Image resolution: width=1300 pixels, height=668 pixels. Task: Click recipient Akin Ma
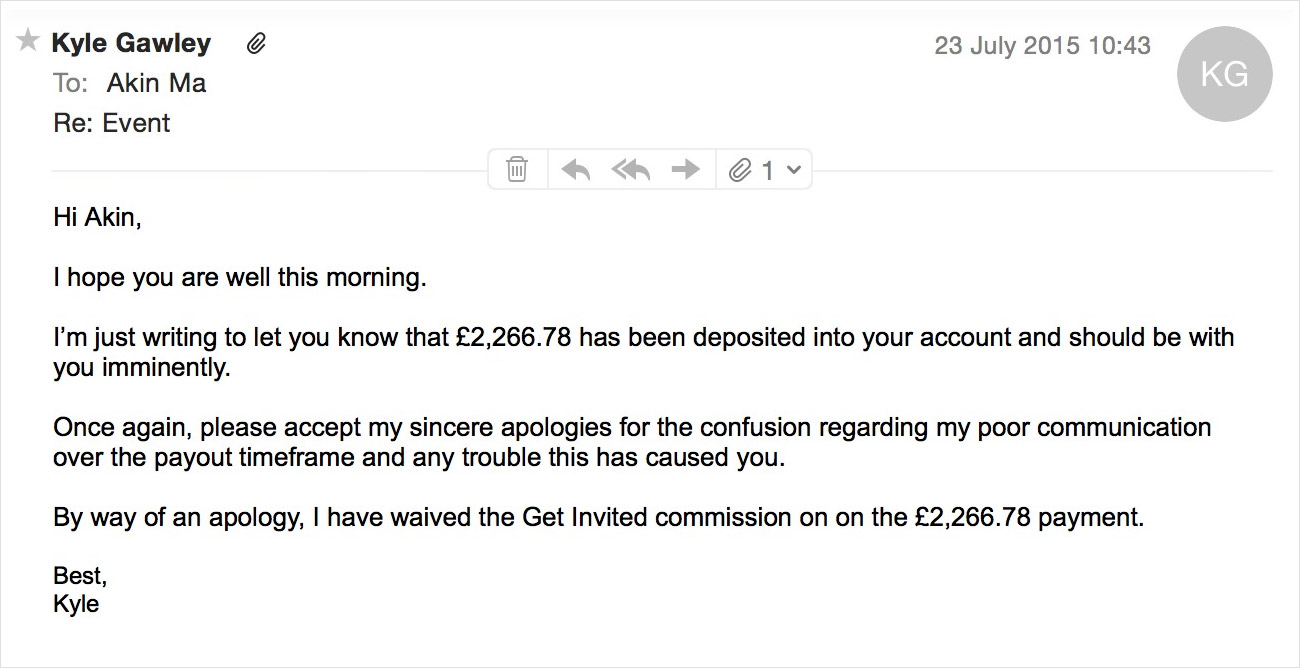157,83
